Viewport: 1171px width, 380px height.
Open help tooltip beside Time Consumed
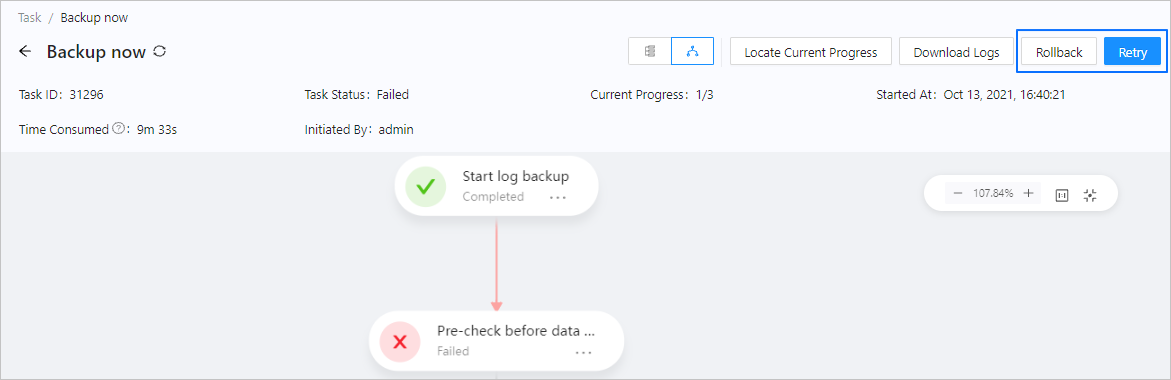click(118, 129)
